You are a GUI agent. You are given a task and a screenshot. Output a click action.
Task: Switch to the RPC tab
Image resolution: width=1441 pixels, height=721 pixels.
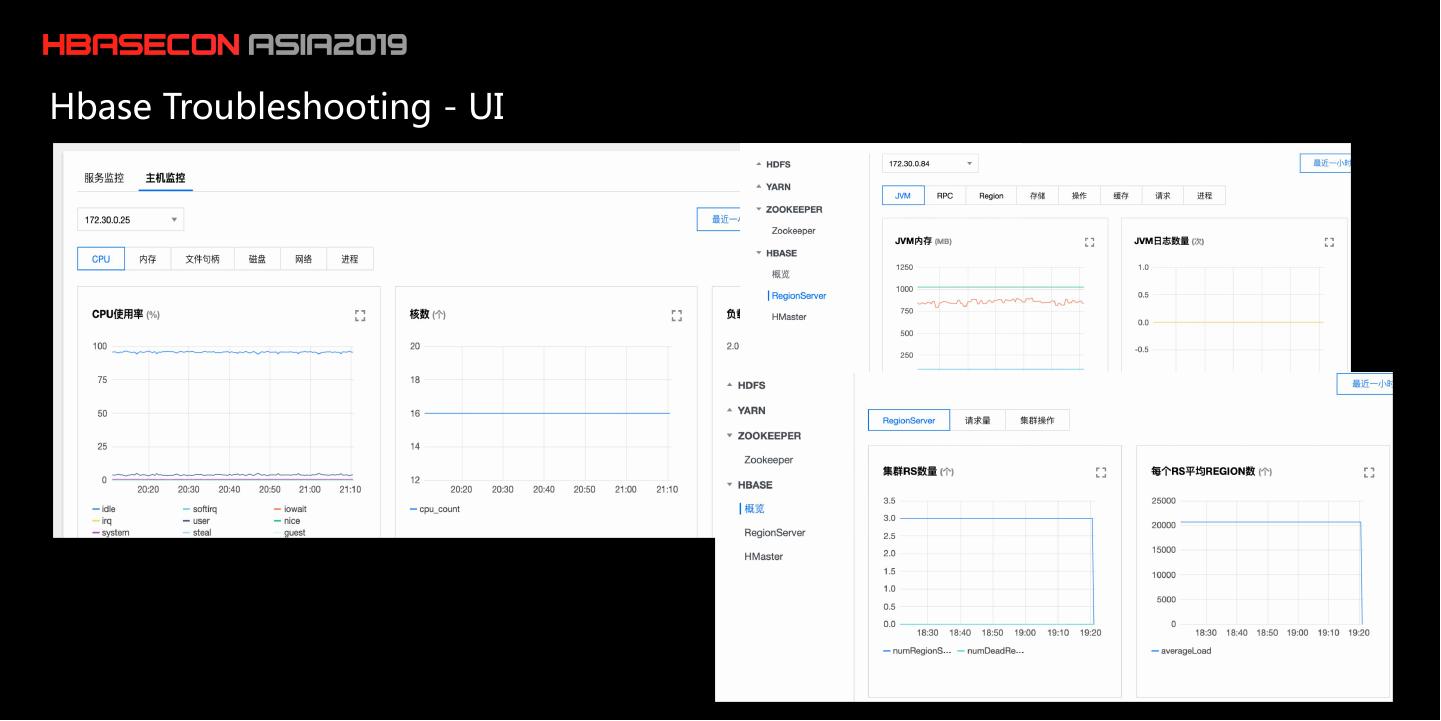[x=945, y=196]
